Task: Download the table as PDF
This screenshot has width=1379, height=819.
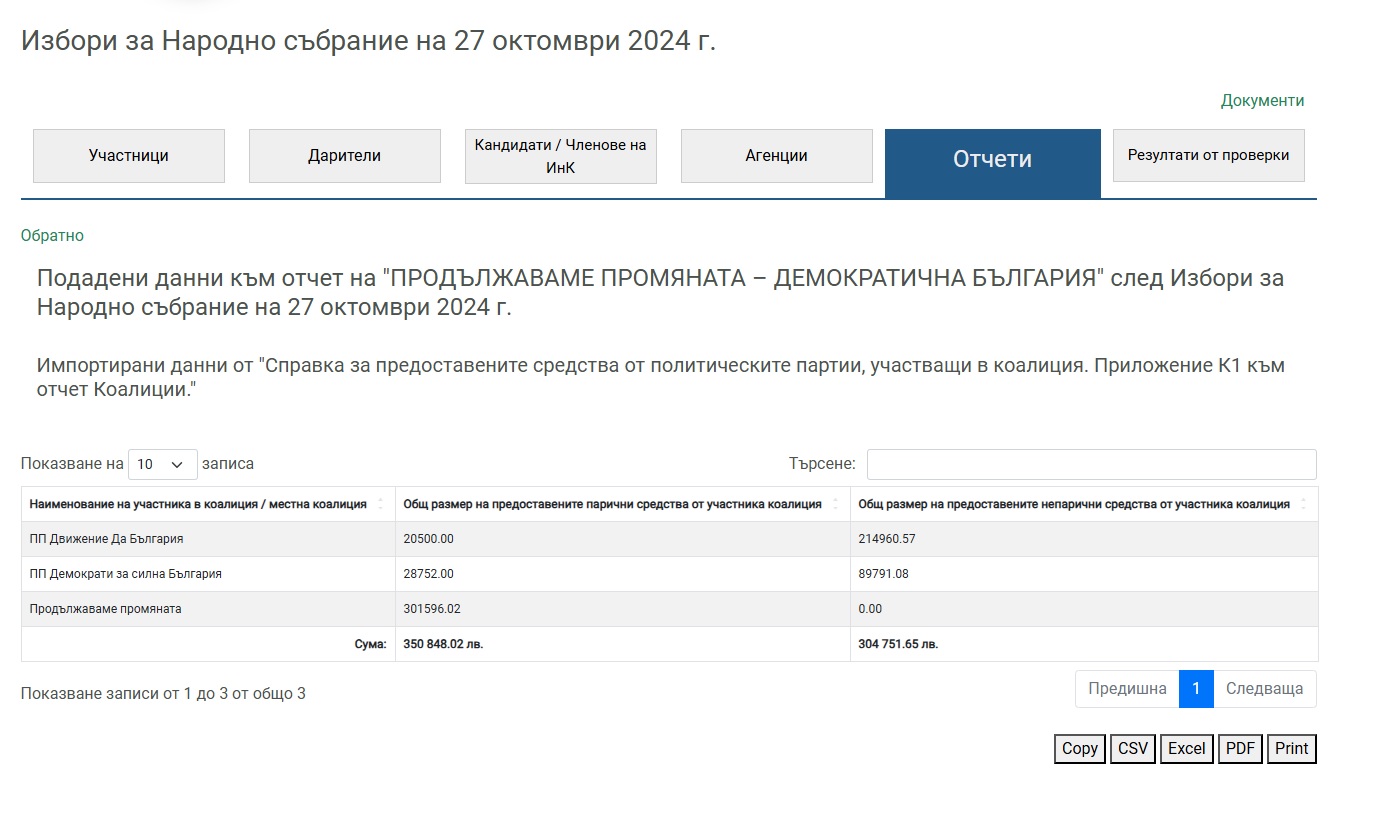Action: [x=1240, y=748]
